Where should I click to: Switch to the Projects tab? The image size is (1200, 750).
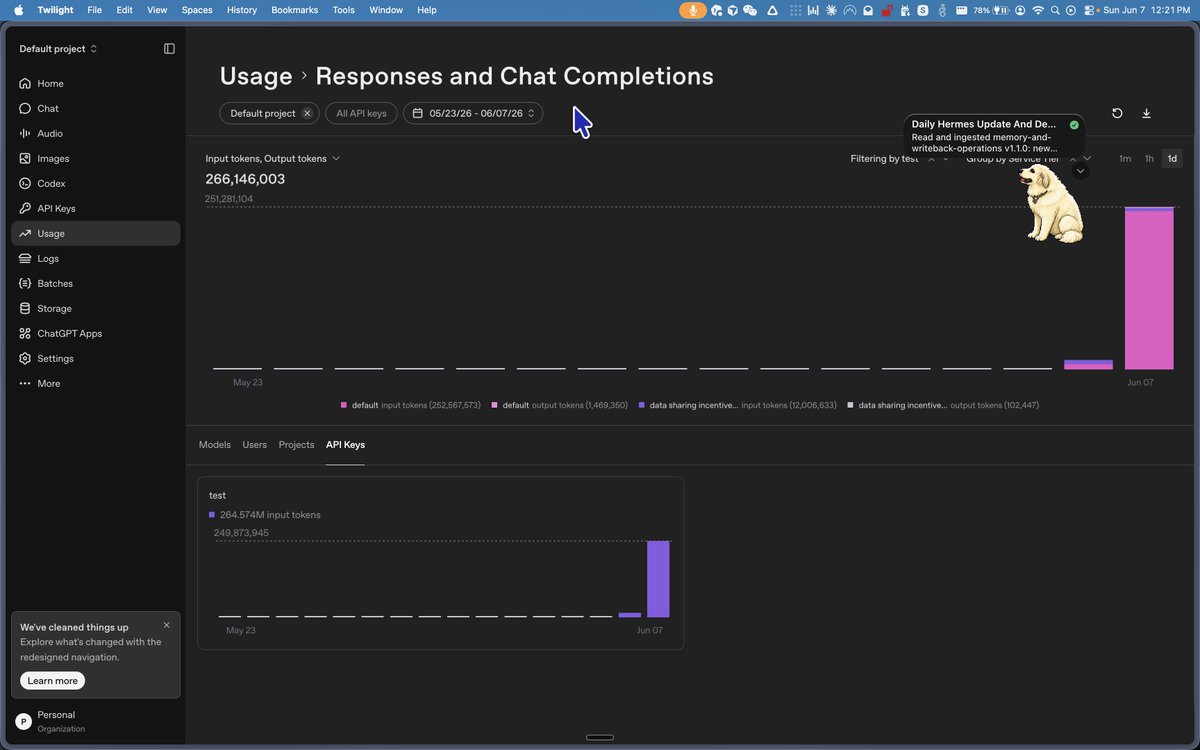coord(296,444)
